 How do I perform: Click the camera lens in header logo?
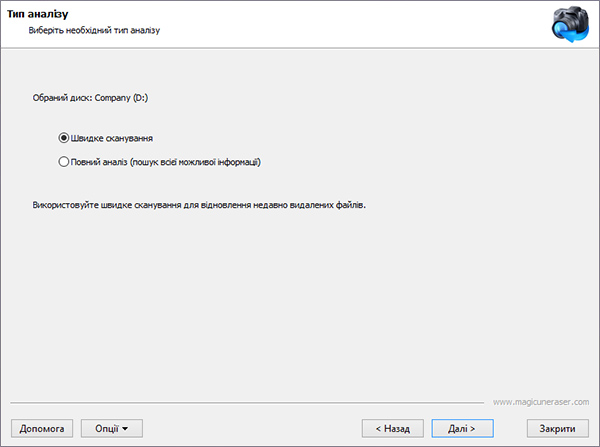click(x=562, y=29)
